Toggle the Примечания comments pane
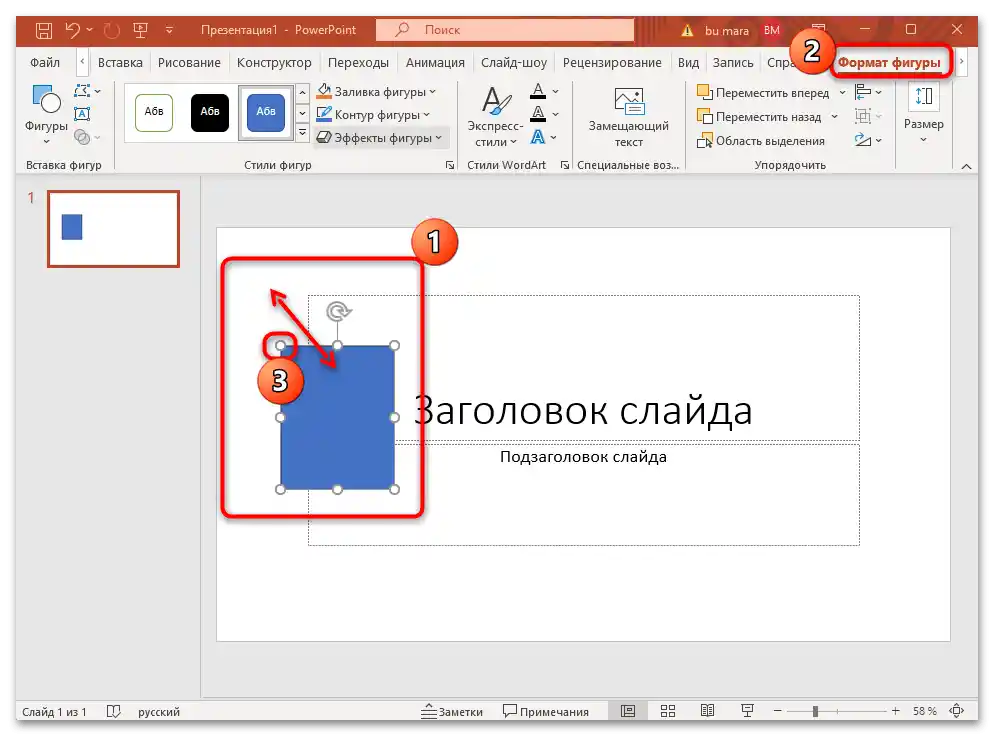Screen dimensions: 994x736 point(545,711)
